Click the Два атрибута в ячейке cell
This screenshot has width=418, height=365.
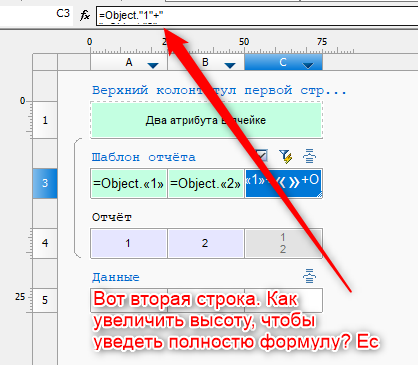[x=206, y=120]
